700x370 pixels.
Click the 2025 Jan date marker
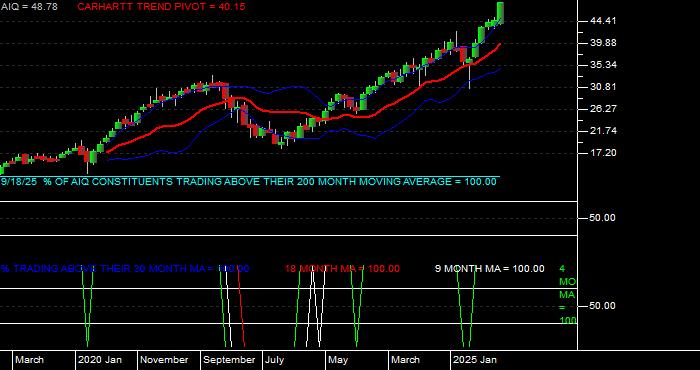tap(474, 360)
